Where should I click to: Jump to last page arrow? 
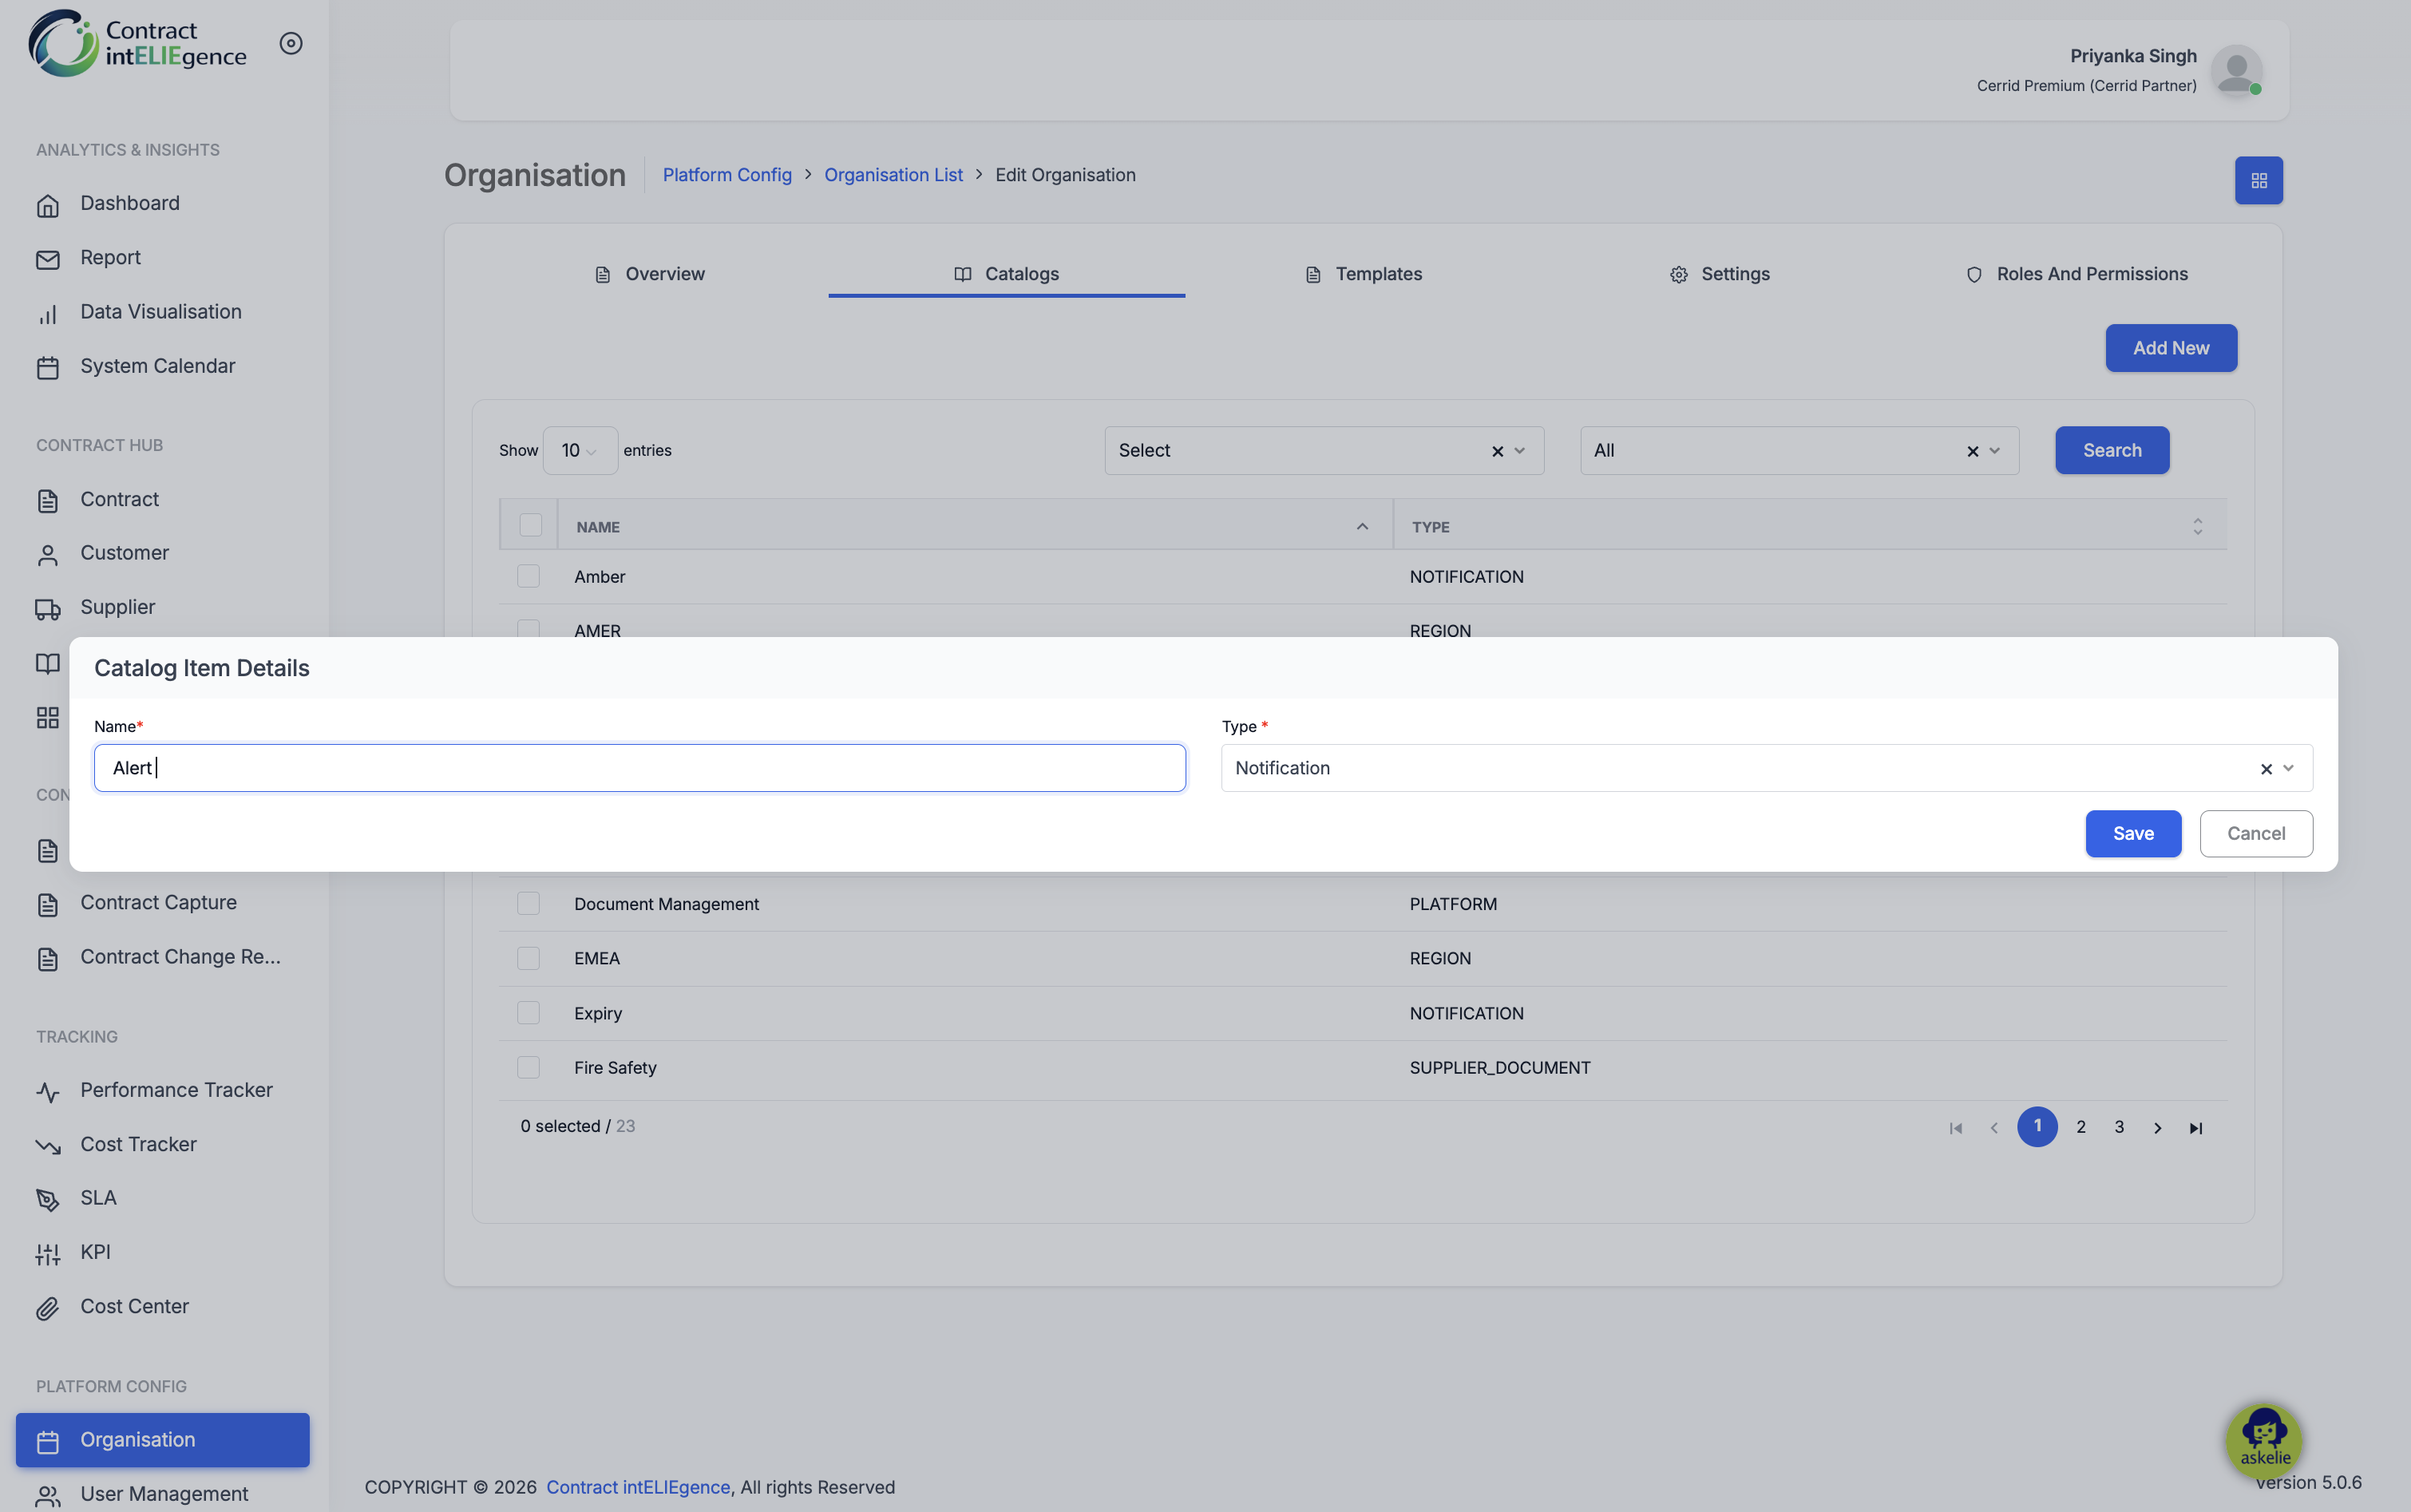click(2195, 1128)
